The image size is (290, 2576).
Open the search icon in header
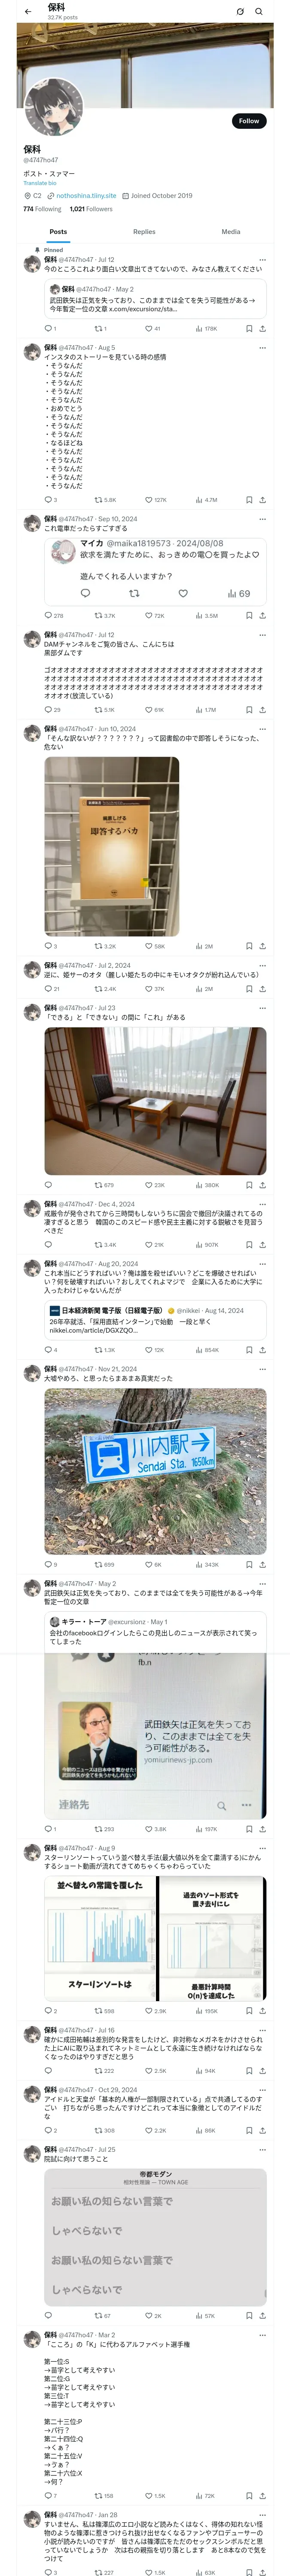tap(259, 11)
